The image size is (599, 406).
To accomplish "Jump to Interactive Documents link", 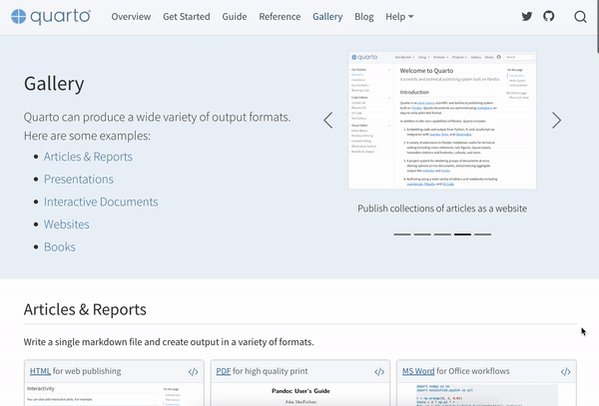I will pos(101,202).
